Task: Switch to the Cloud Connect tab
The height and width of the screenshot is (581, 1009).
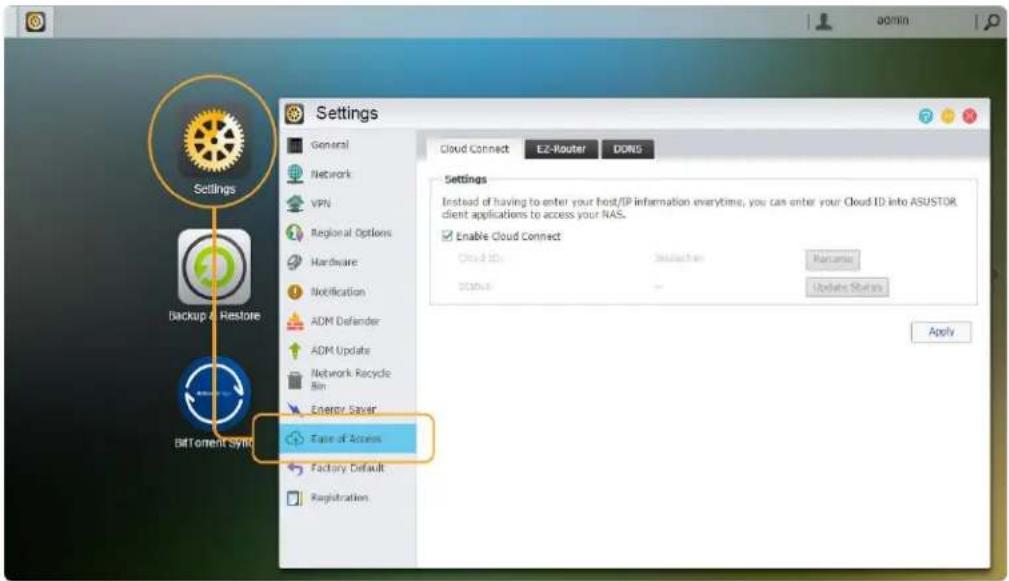Action: 474,149
